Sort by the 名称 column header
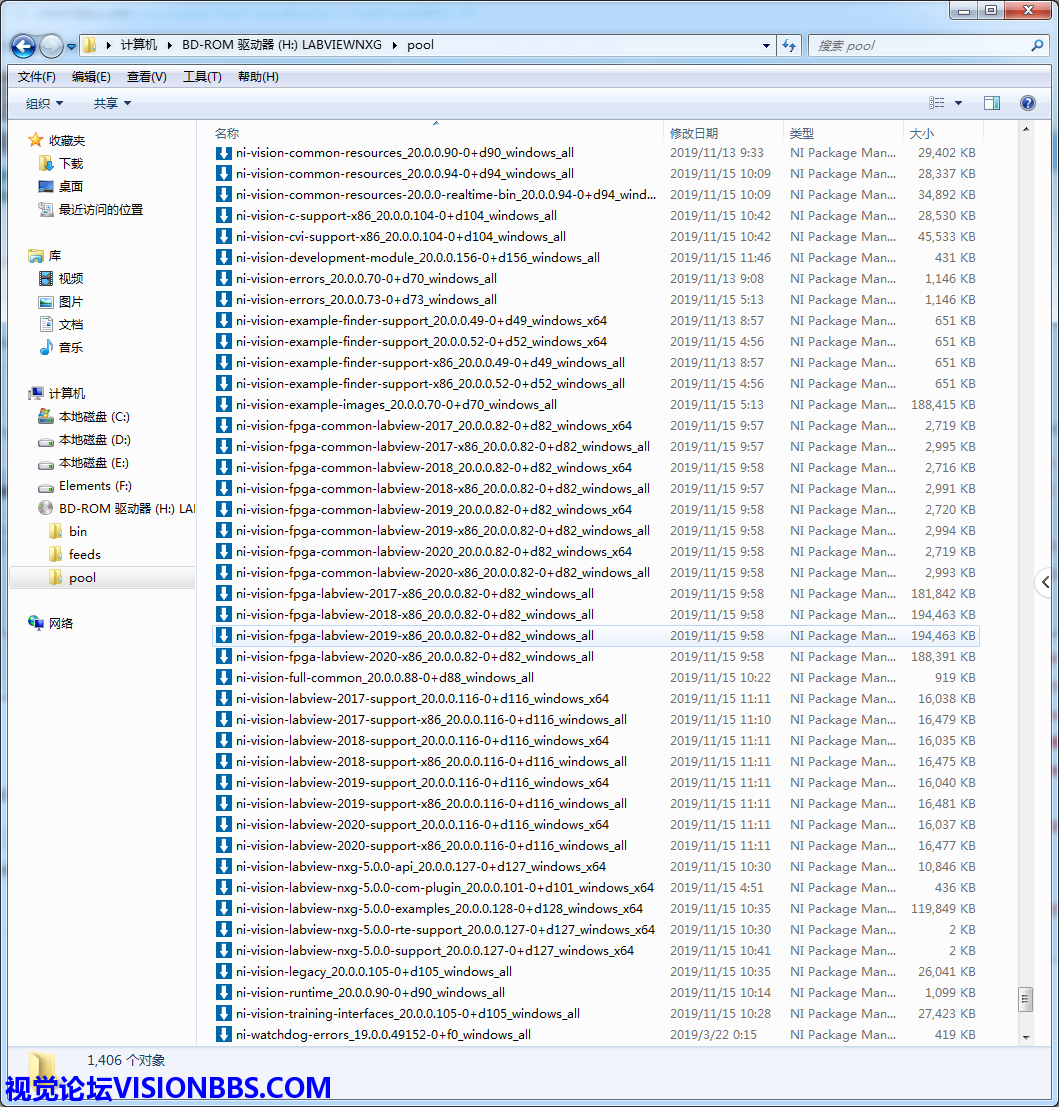Screen dimensions: 1059x1107 (x=227, y=133)
